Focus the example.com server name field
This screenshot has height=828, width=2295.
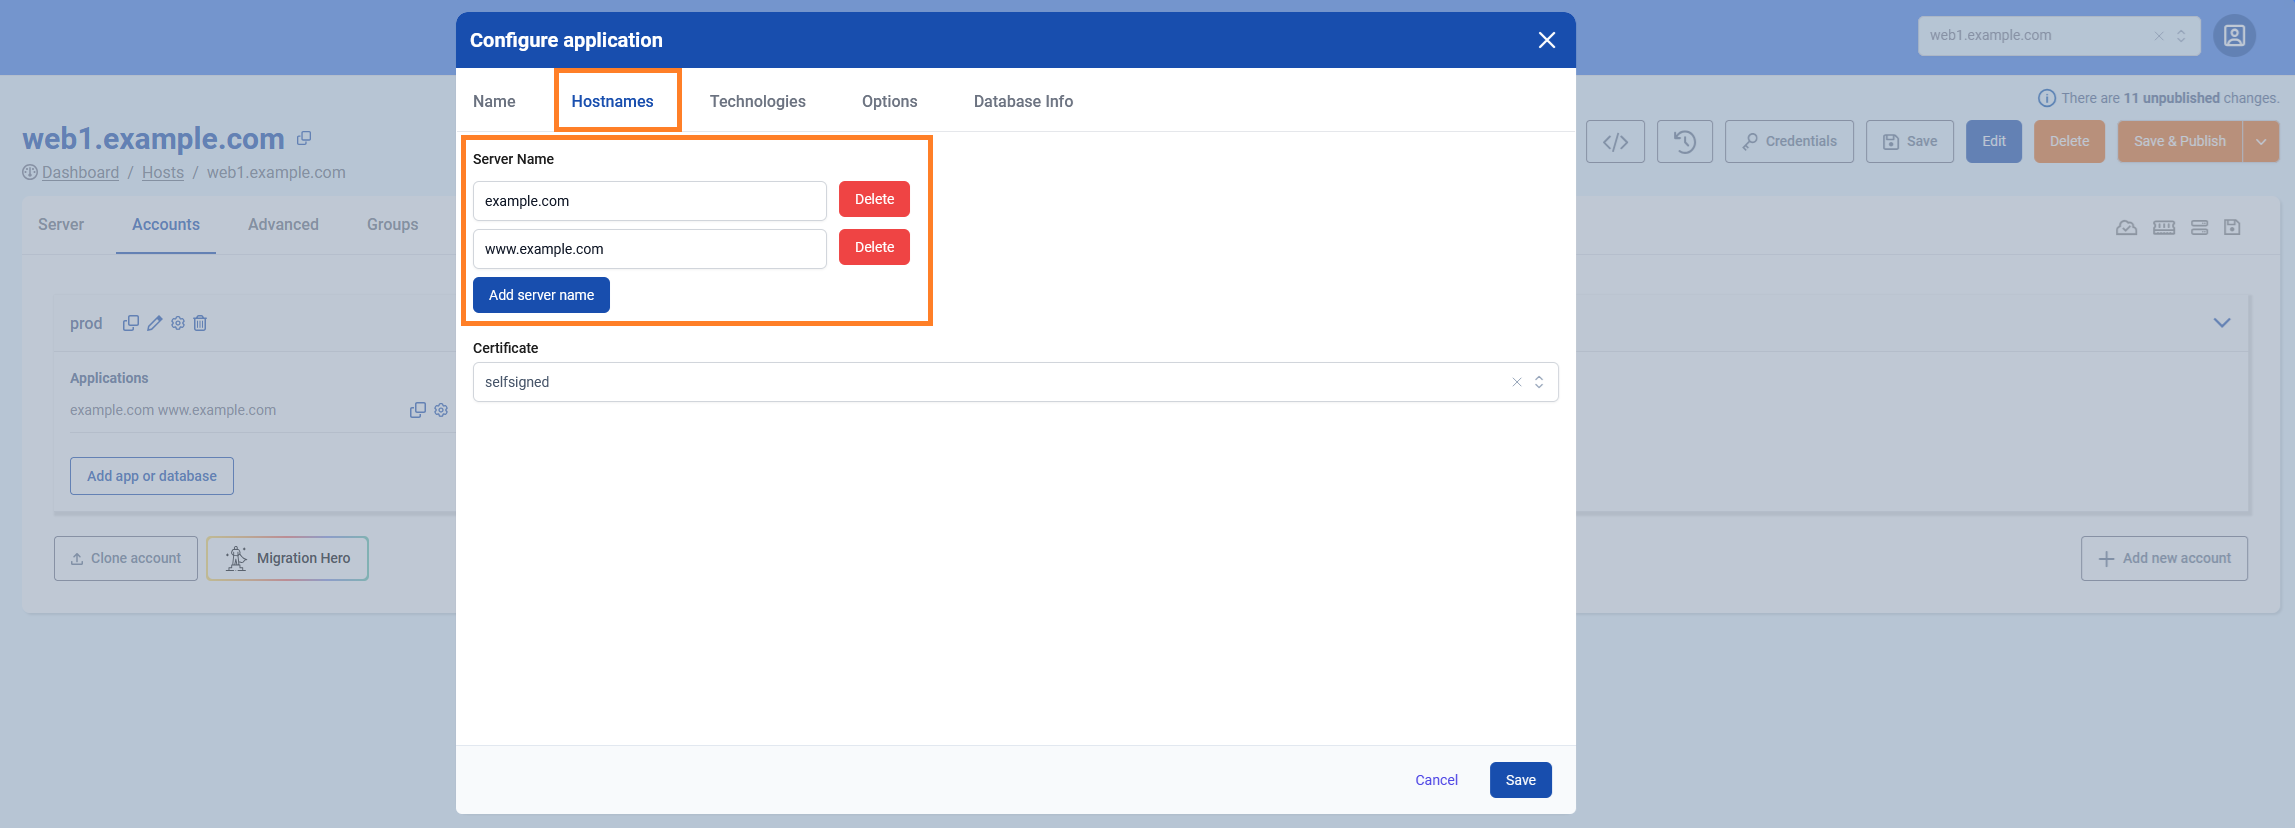(649, 201)
